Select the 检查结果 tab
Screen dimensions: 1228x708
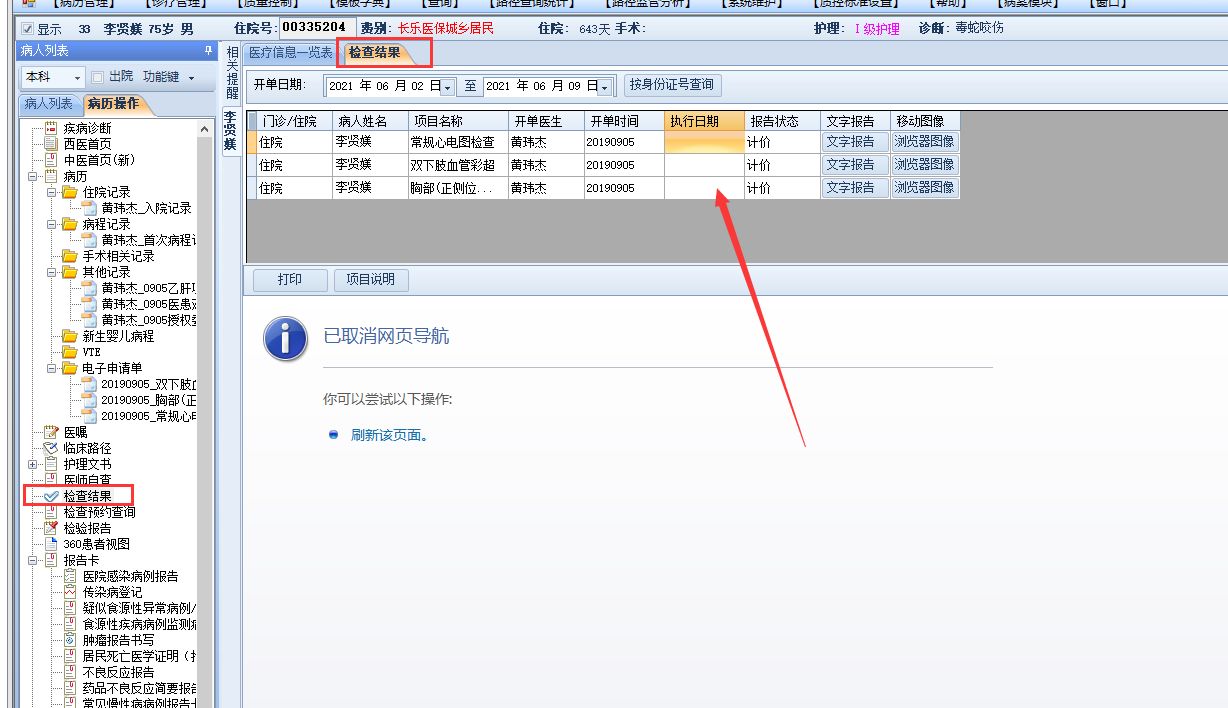(x=376, y=53)
